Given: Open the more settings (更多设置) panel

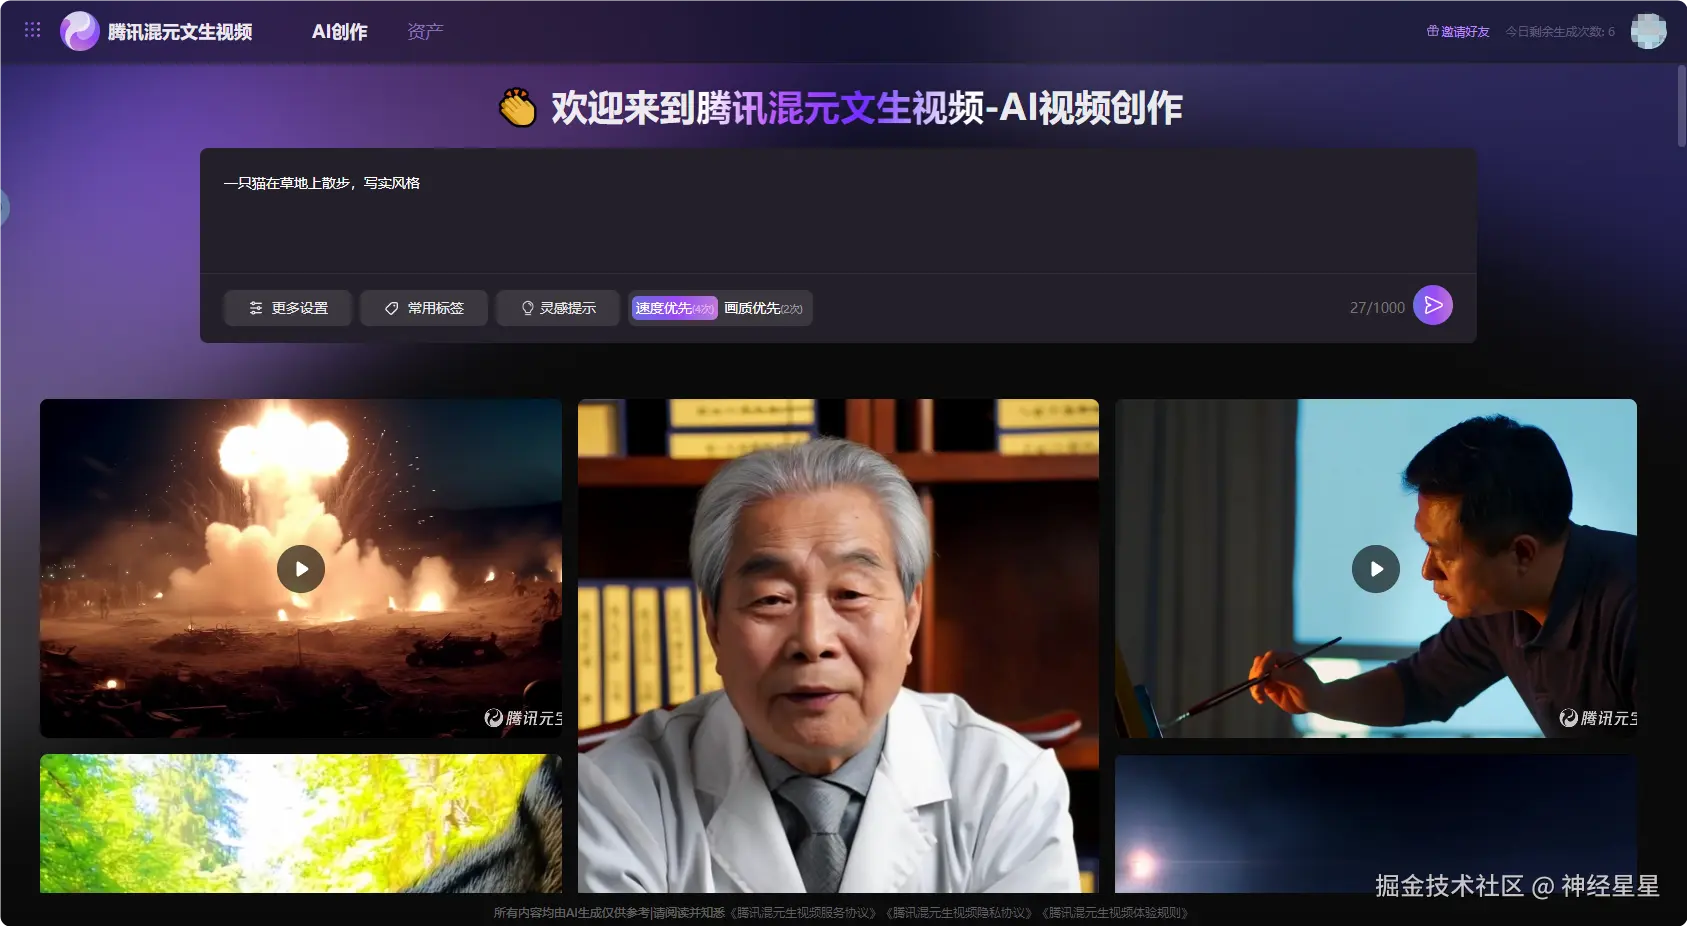Looking at the screenshot, I should tap(287, 308).
